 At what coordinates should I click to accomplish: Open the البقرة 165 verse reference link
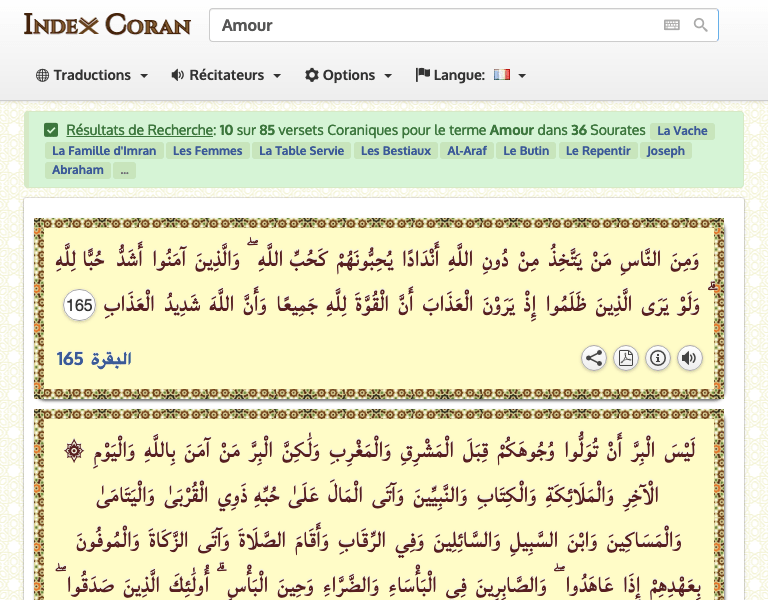(94, 358)
